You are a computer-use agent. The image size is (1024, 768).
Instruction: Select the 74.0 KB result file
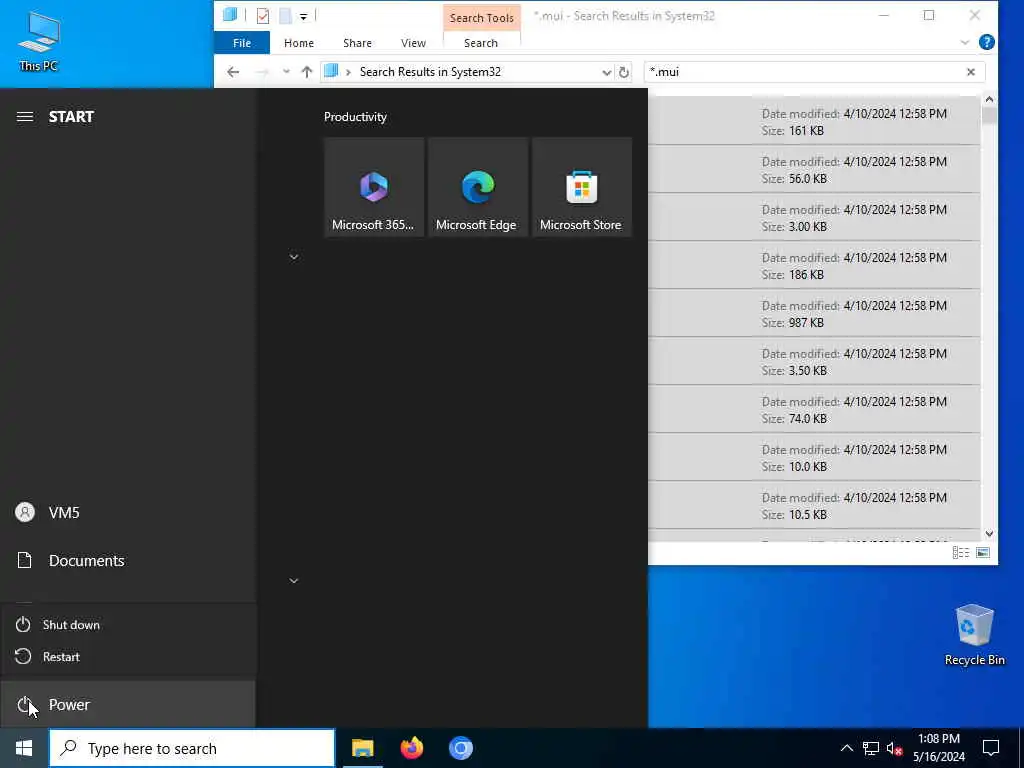tap(814, 409)
